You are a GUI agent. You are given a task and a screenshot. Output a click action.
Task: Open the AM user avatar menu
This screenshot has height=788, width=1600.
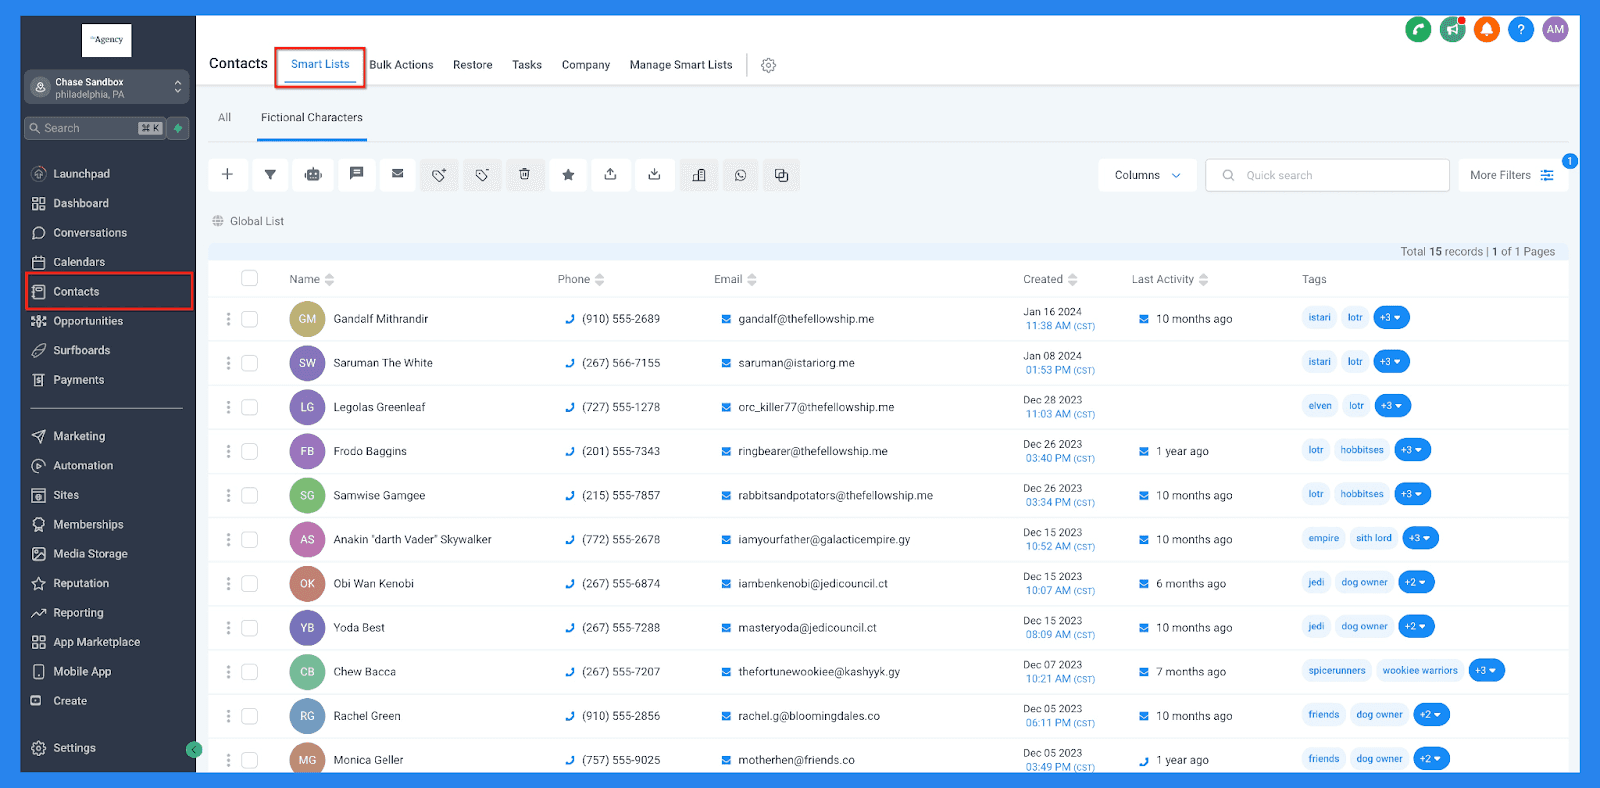tap(1555, 30)
